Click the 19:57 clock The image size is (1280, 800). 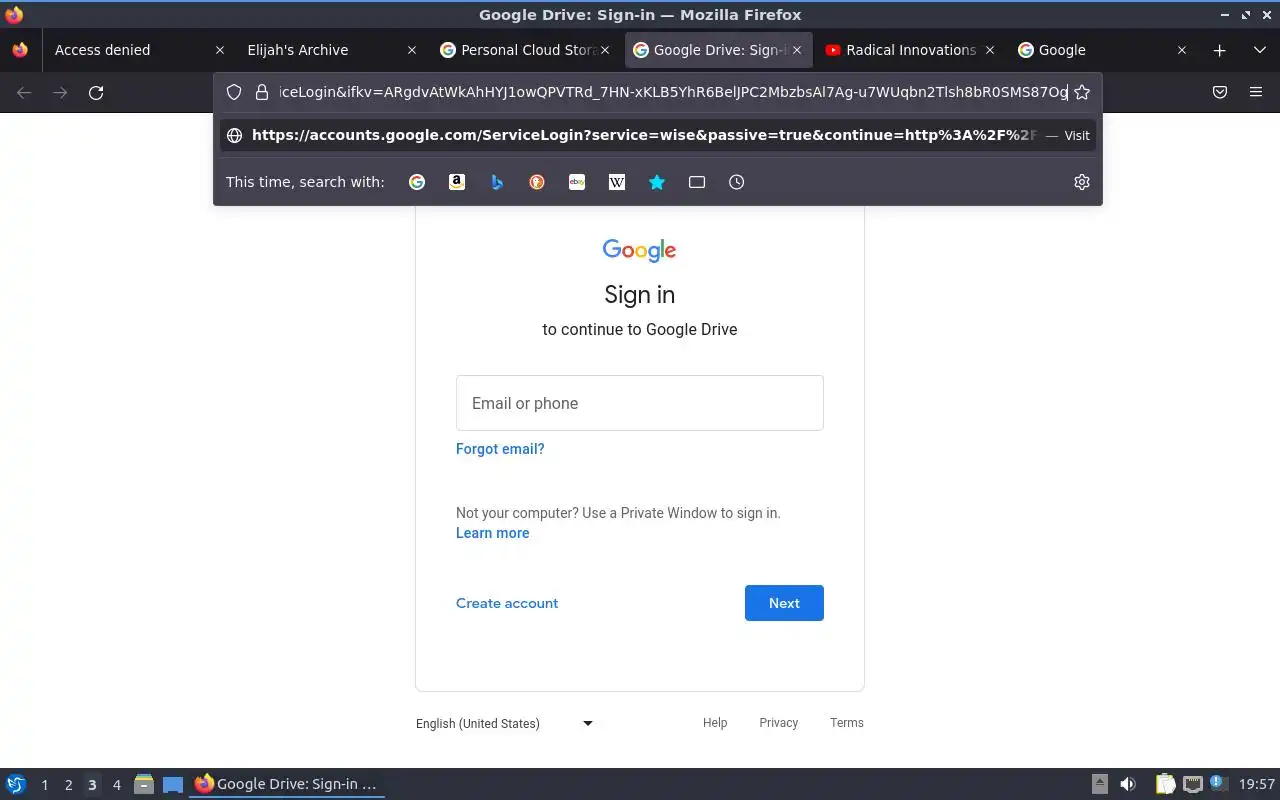click(x=1257, y=784)
